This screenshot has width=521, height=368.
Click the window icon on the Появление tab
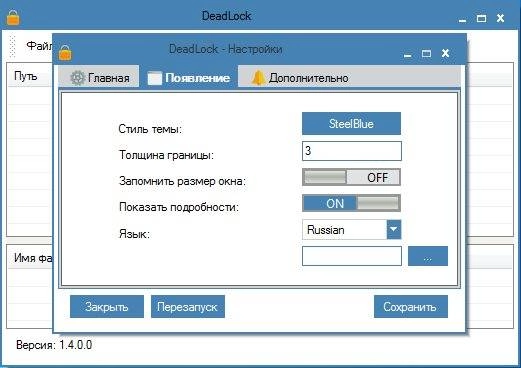point(154,78)
